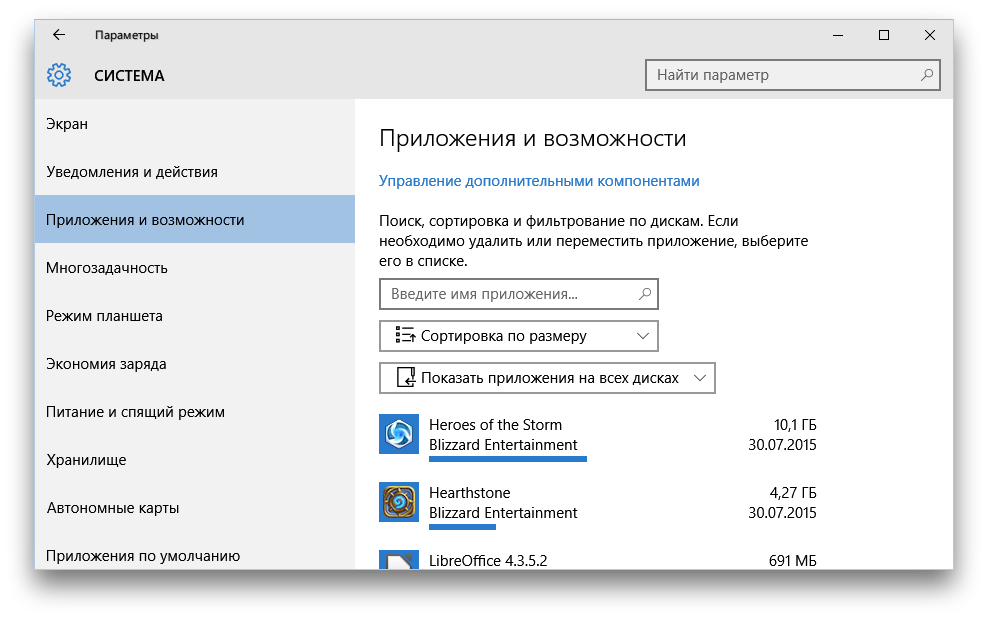988x619 pixels.
Task: Open Питание и спящий режим
Action: (x=135, y=412)
